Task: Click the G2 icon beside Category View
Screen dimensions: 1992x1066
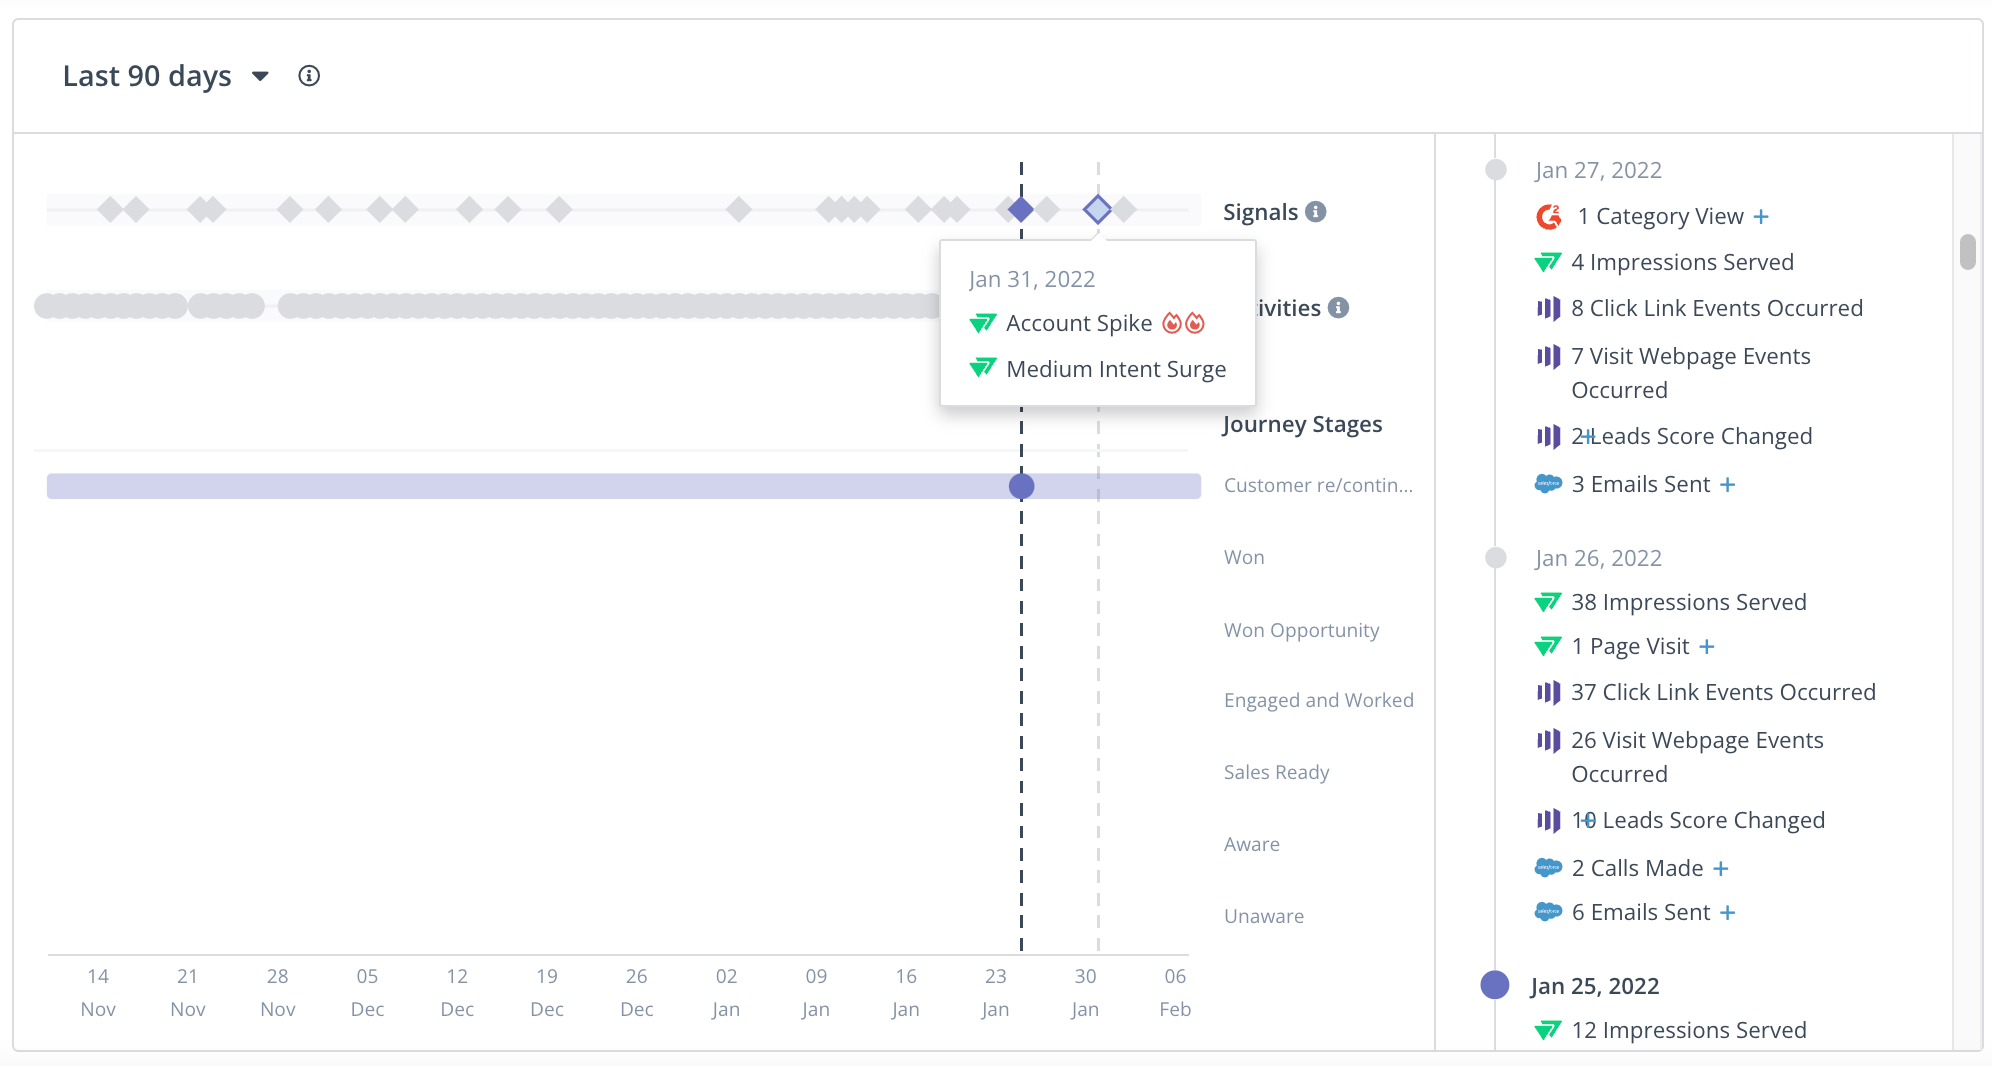Action: pos(1549,216)
